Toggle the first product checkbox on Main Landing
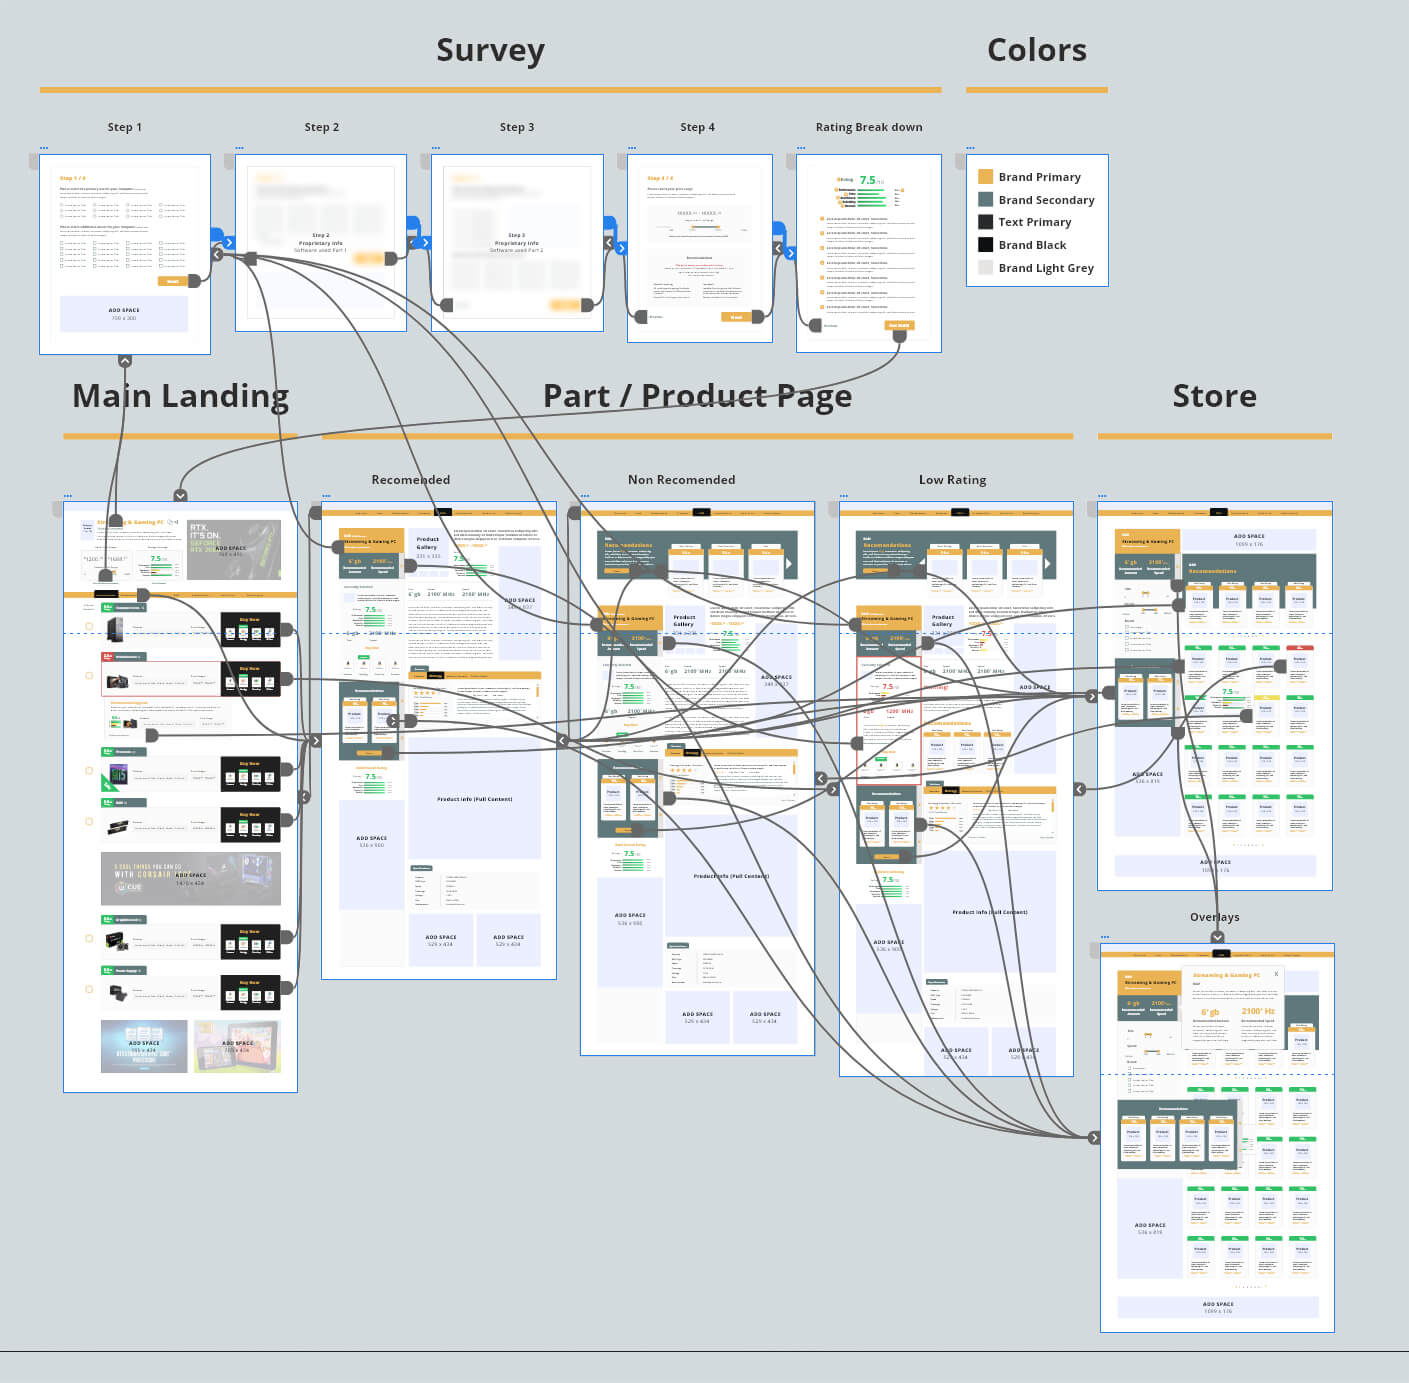Viewport: 1409px width, 1383px height. [x=89, y=627]
